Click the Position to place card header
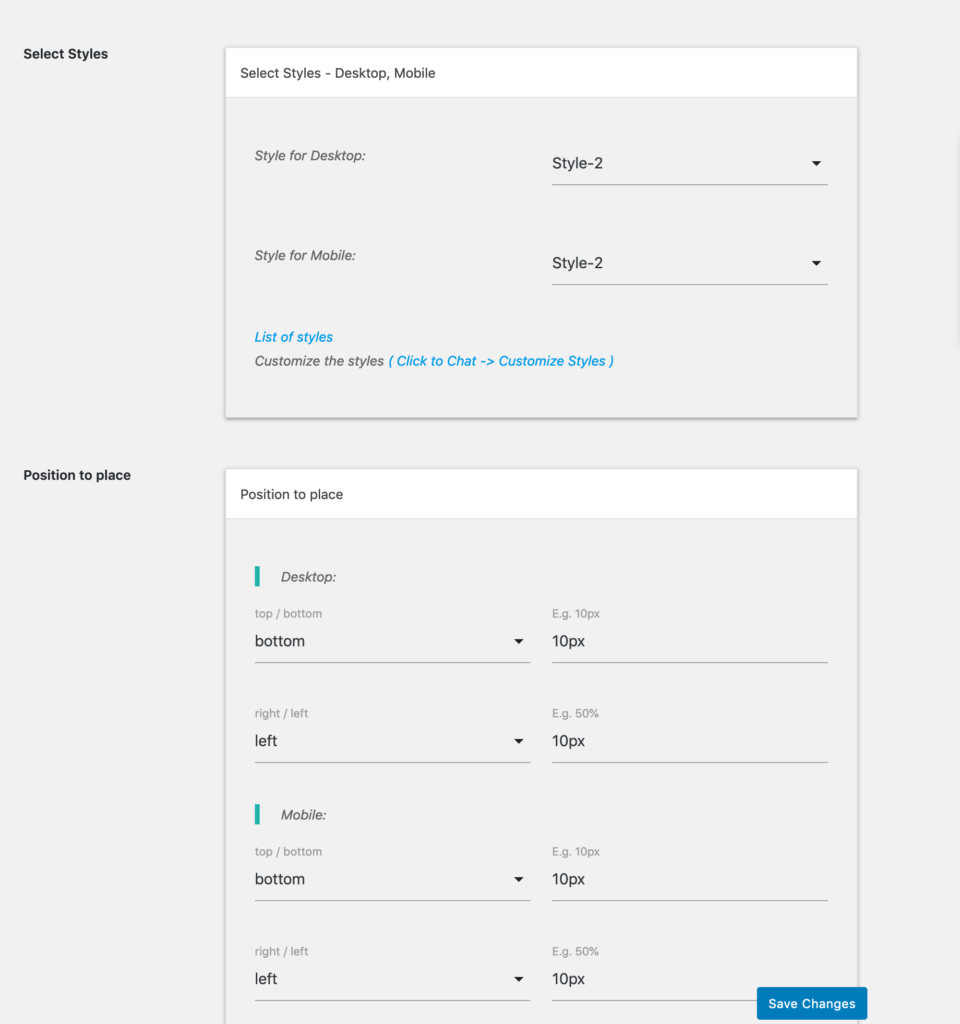Image resolution: width=960 pixels, height=1024 pixels. (x=541, y=494)
